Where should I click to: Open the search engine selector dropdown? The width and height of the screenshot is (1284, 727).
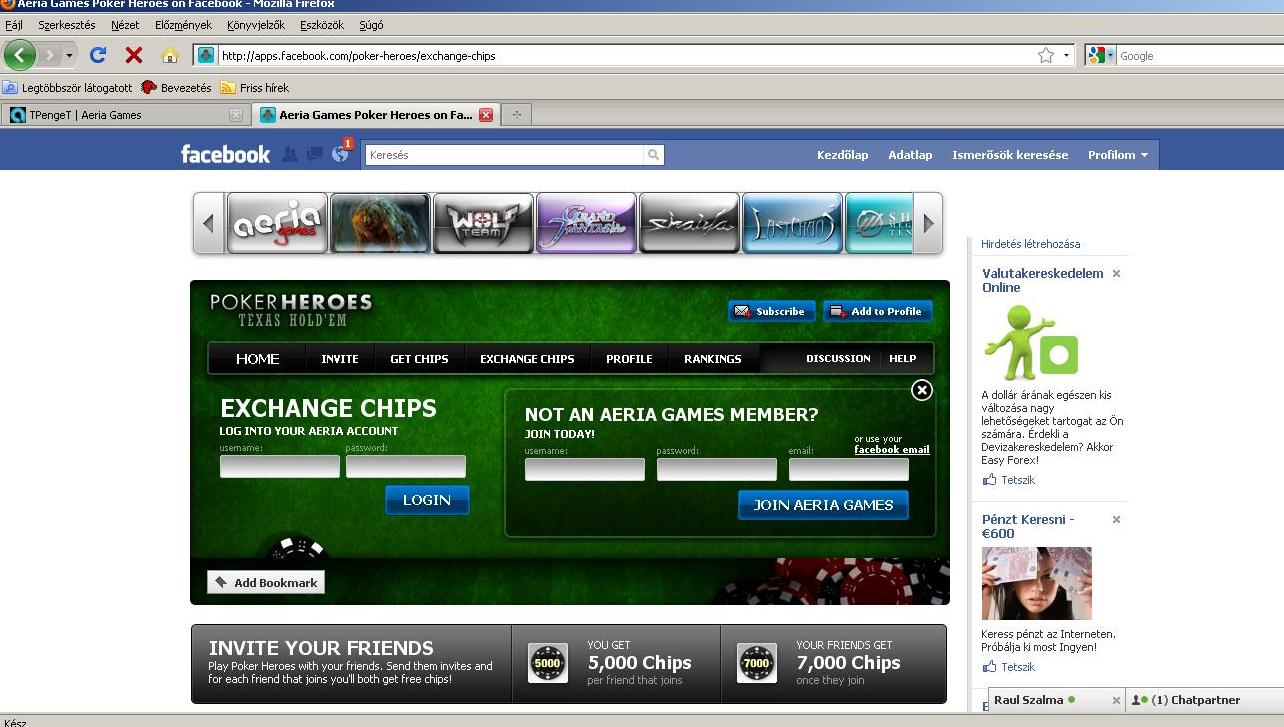(x=1101, y=56)
